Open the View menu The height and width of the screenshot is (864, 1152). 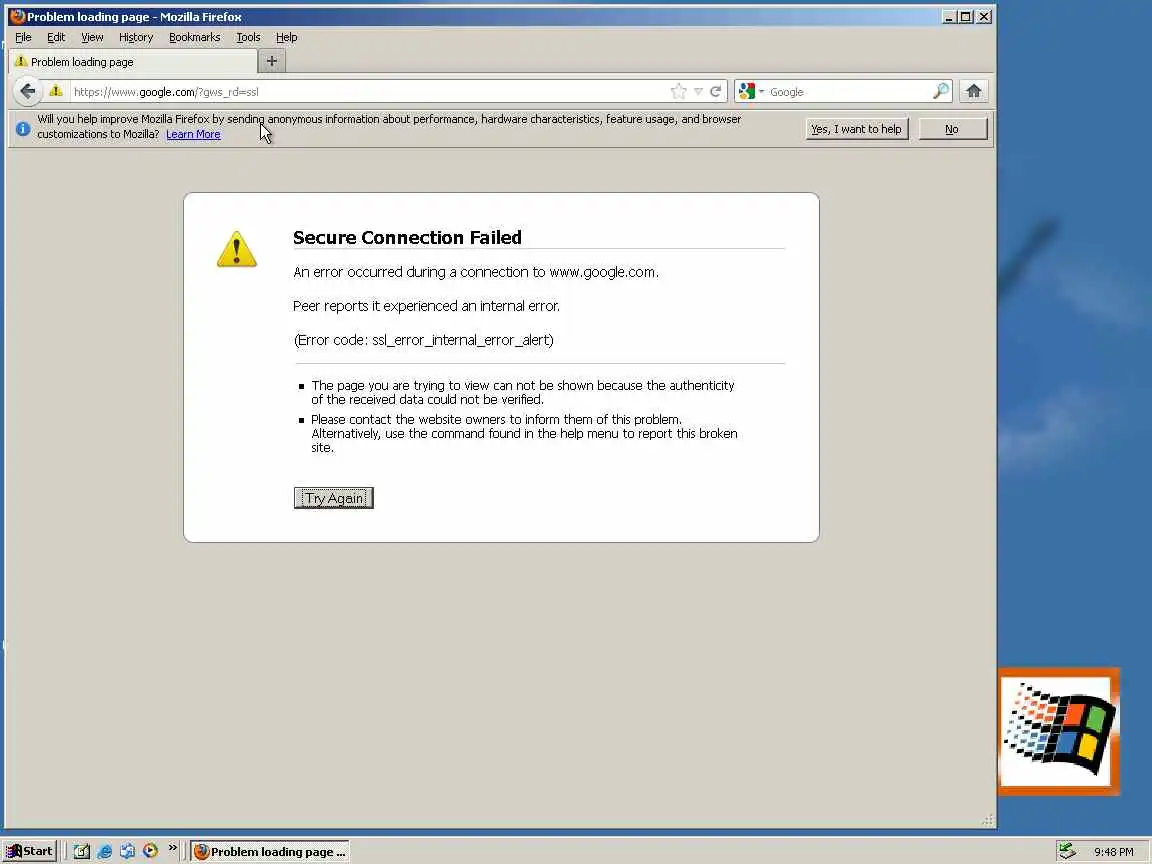92,37
